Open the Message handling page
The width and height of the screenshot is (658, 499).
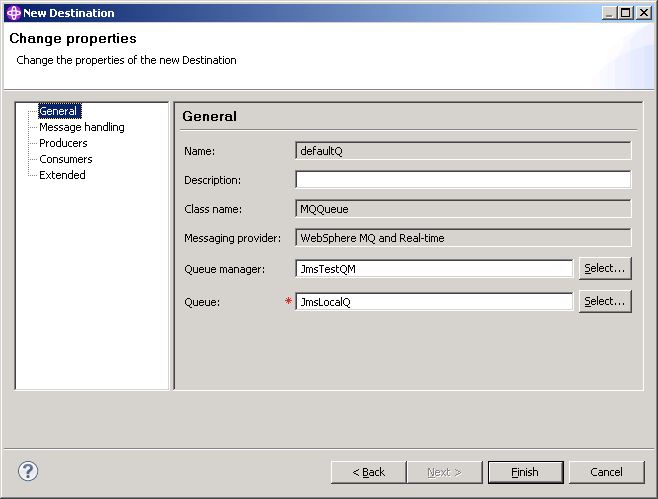tap(82, 127)
